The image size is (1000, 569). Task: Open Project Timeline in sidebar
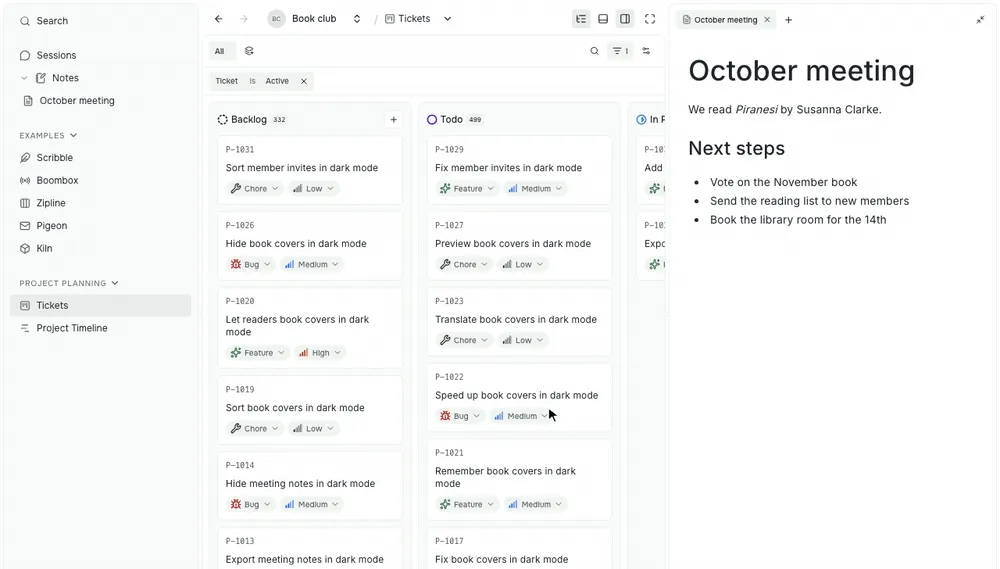pos(71,328)
